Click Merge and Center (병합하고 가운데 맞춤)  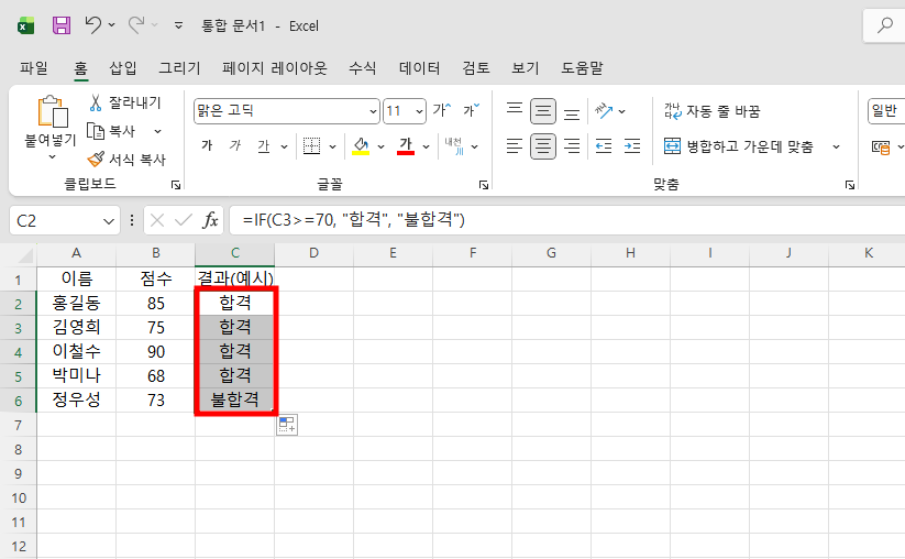740,147
